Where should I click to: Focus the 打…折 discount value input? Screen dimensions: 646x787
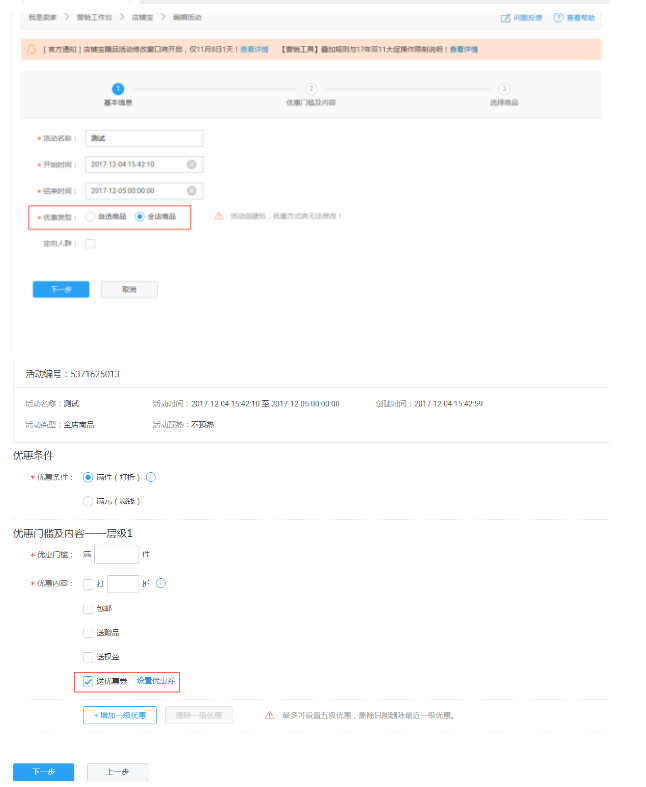click(123, 584)
